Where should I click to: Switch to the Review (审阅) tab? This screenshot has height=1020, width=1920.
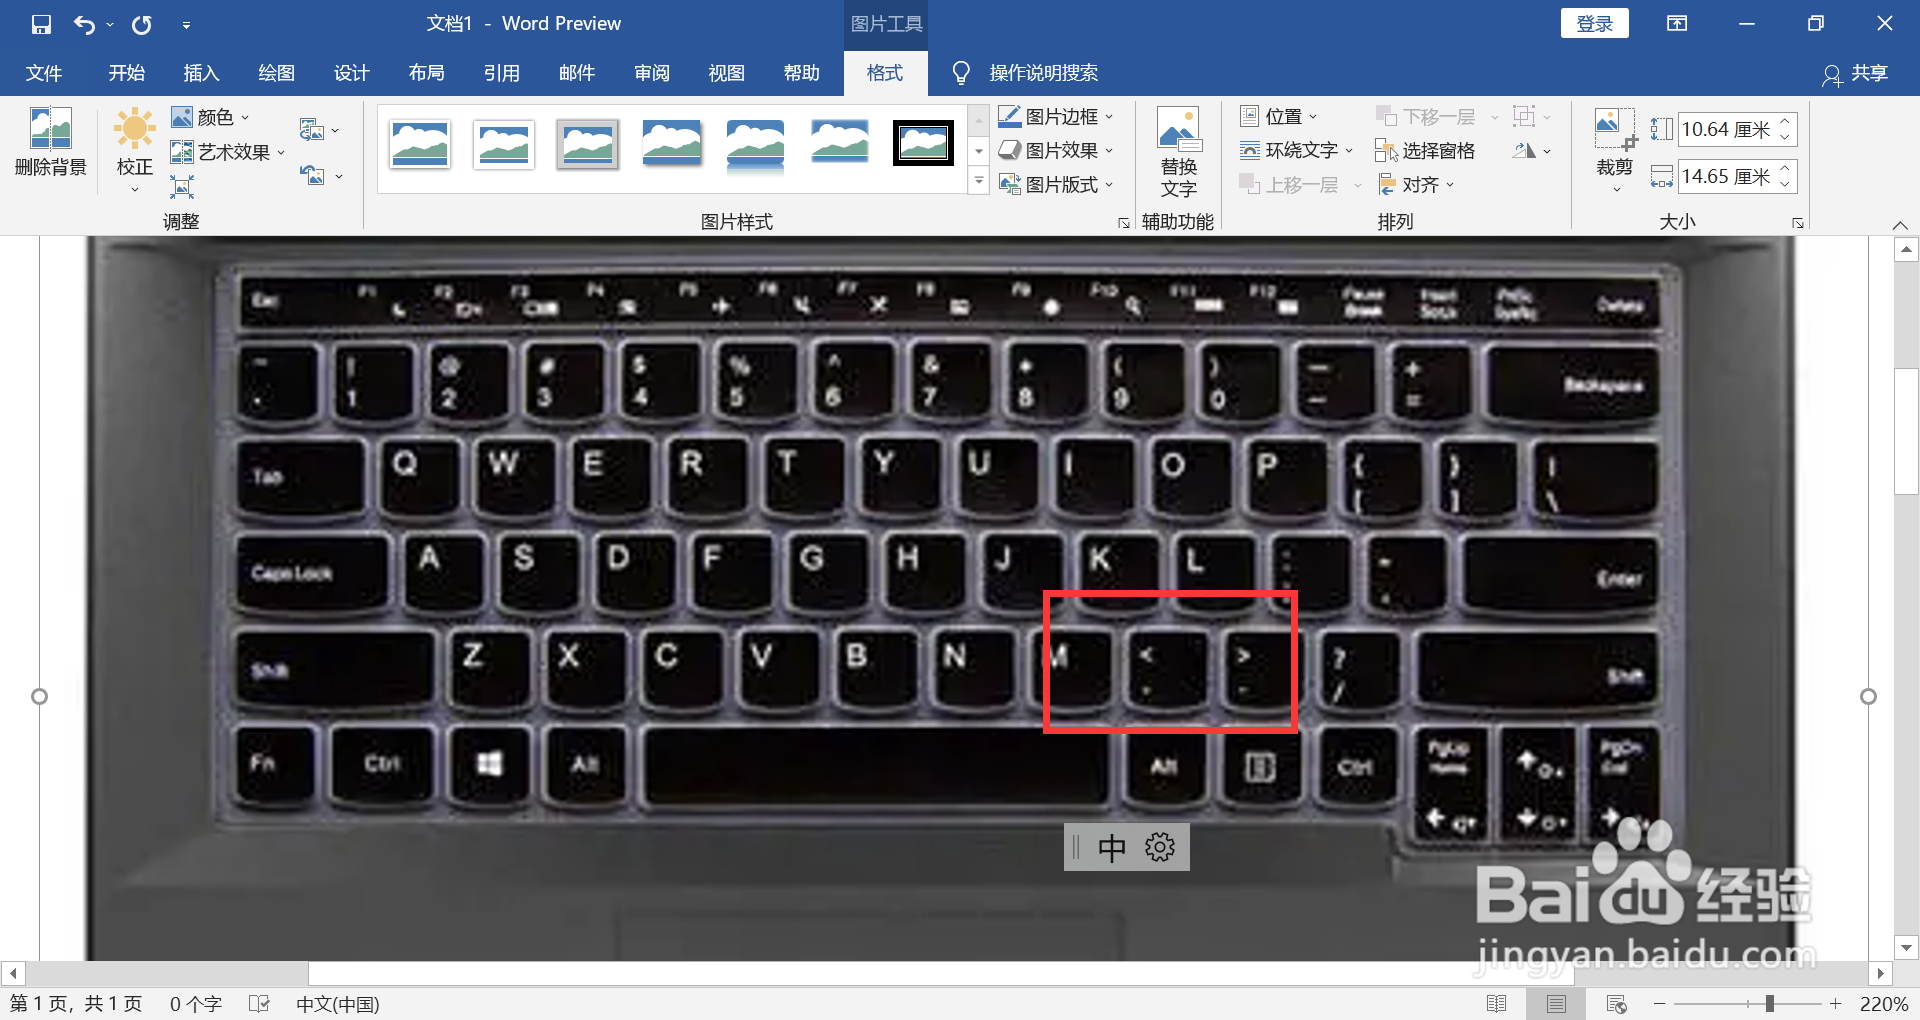[x=651, y=73]
